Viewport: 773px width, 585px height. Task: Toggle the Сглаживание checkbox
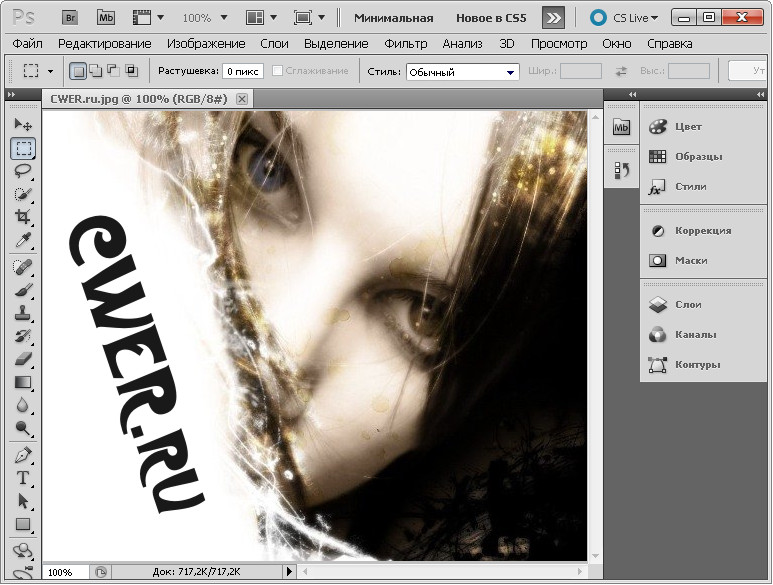(278, 71)
